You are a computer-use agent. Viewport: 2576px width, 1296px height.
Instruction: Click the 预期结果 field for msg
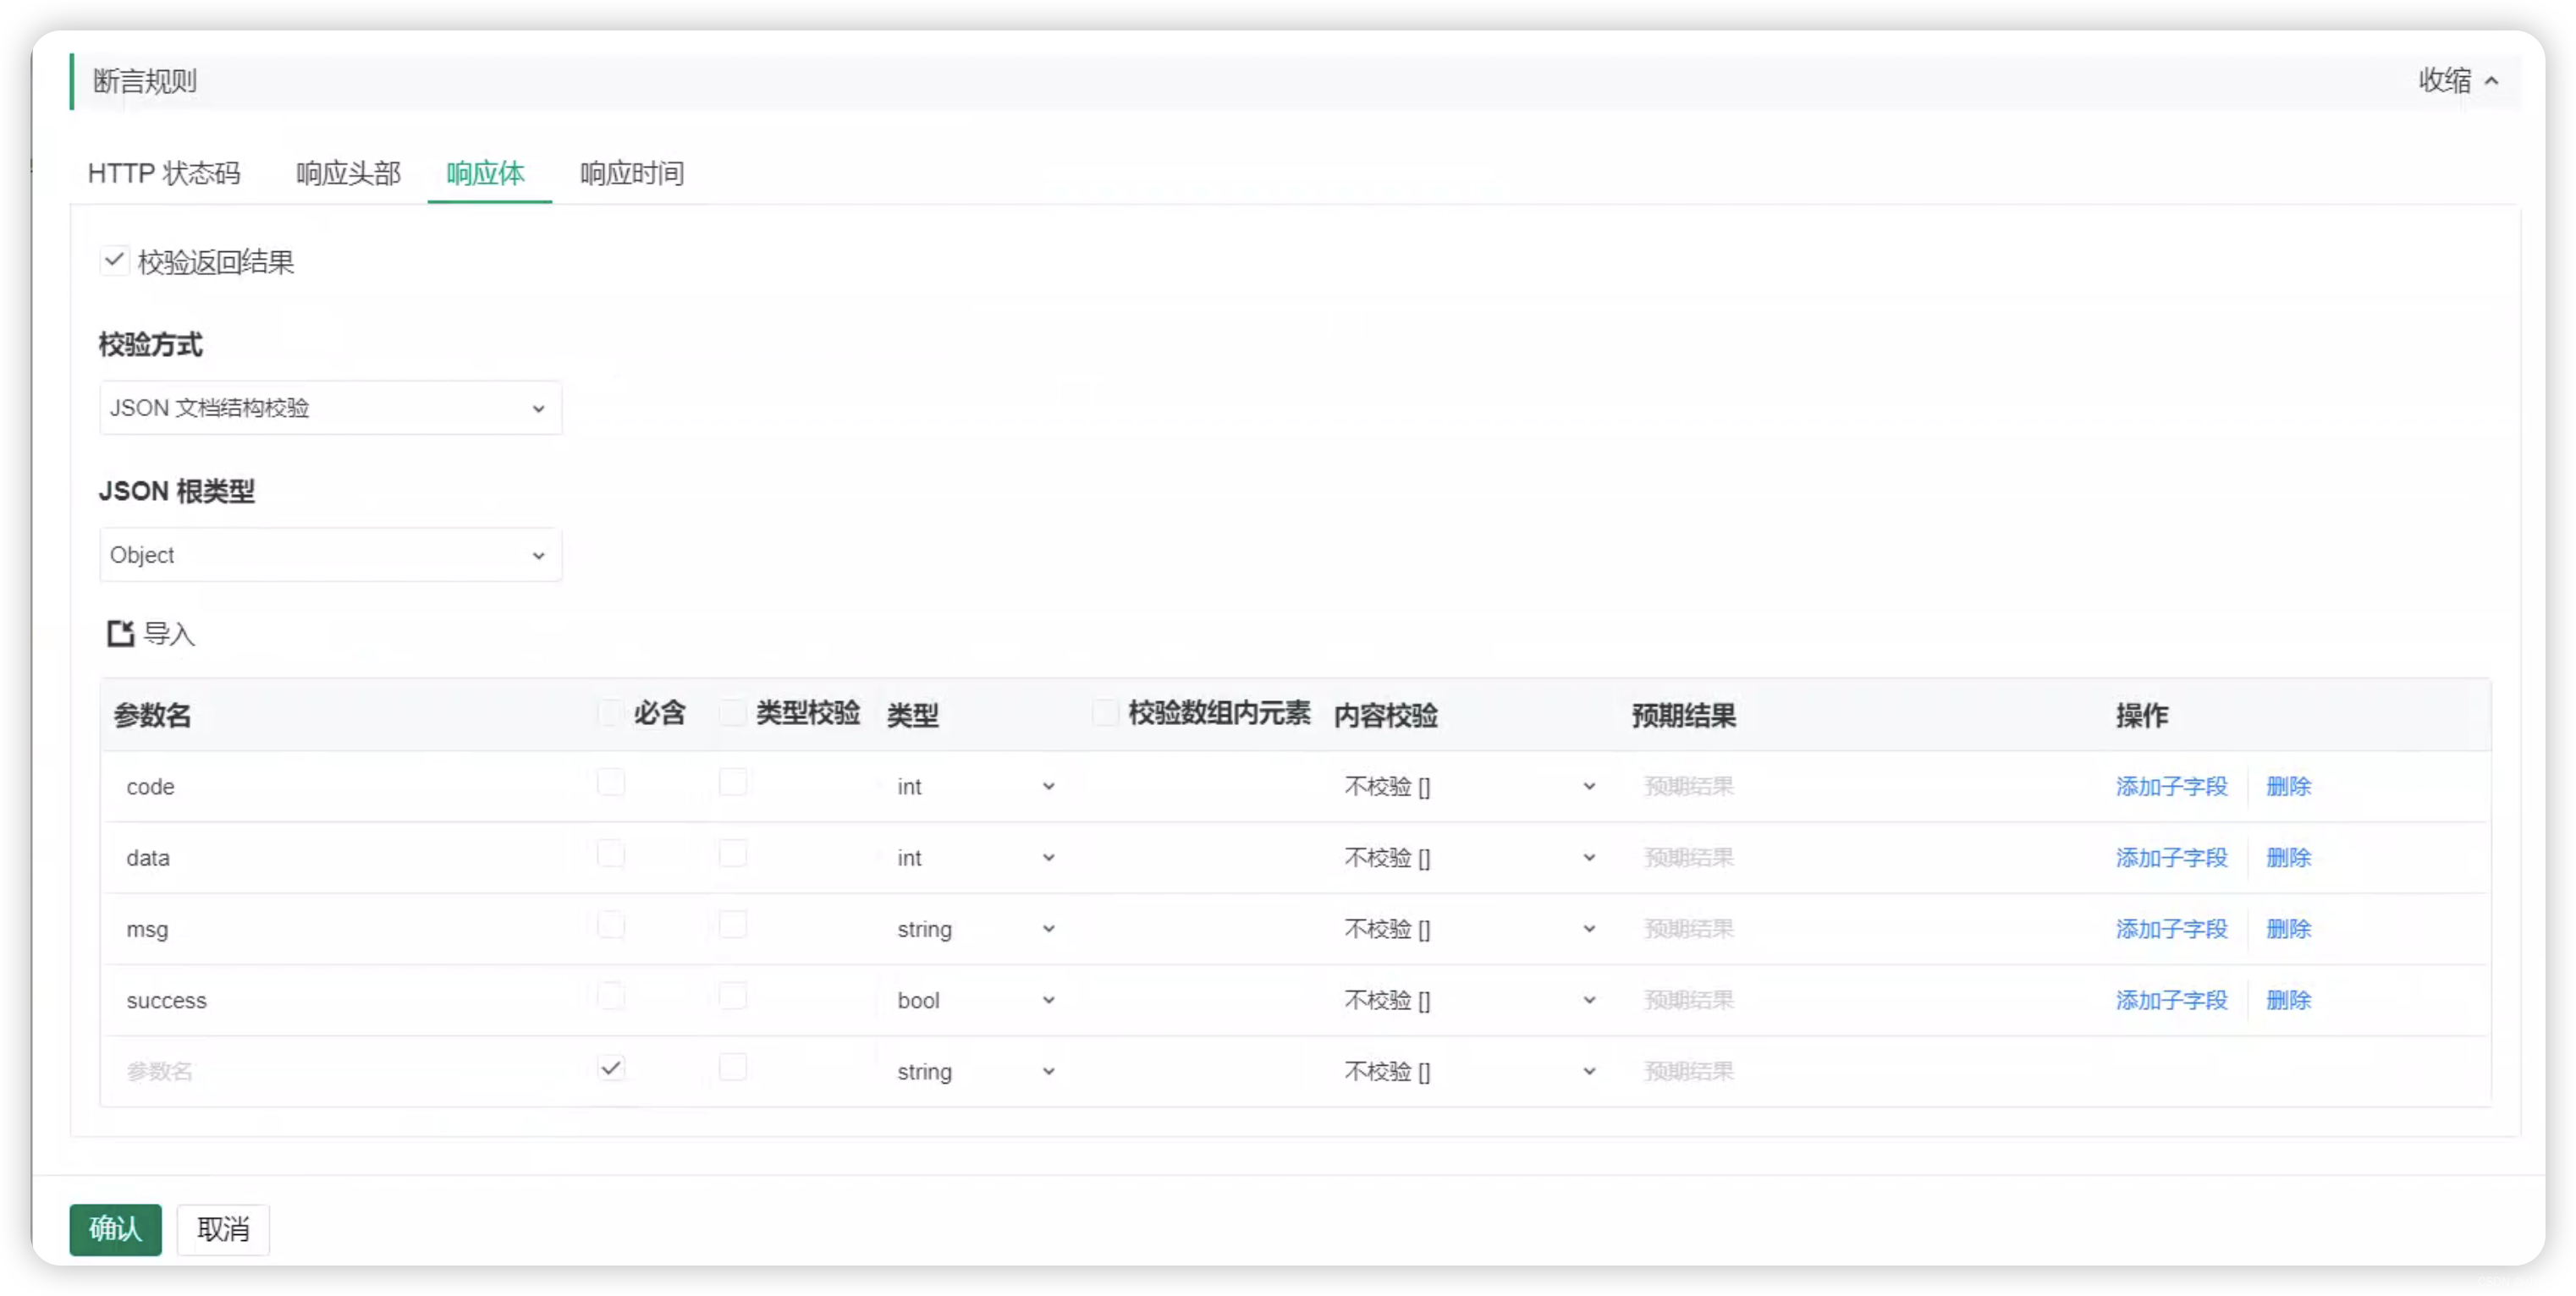coord(1860,929)
